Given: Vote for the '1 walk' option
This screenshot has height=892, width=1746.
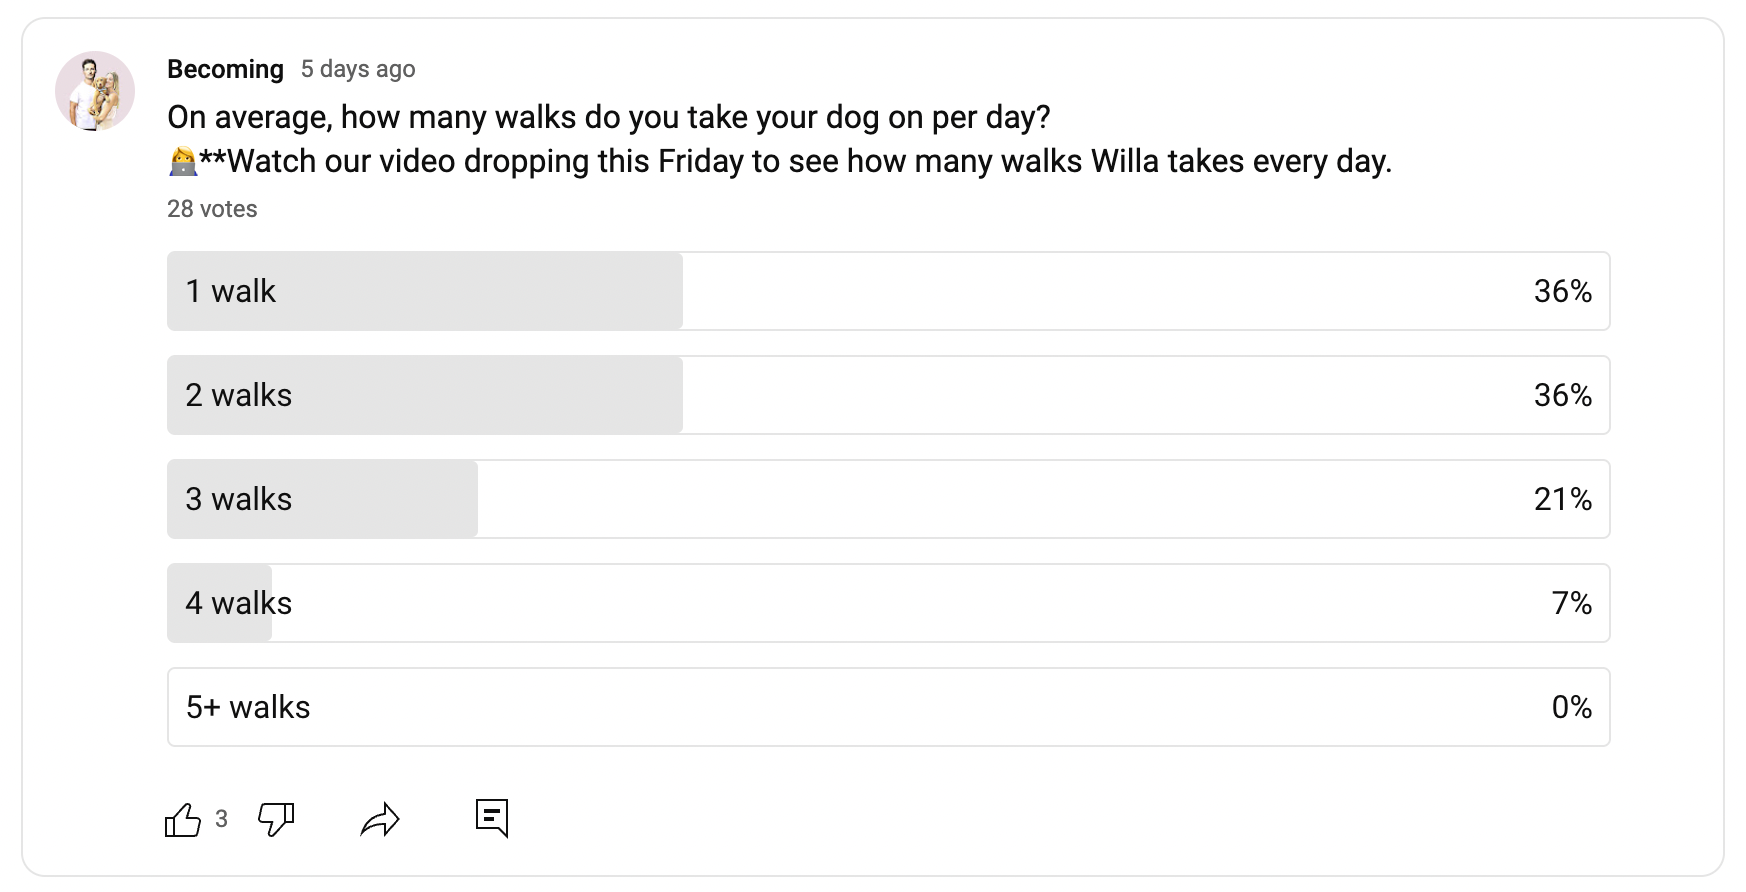Looking at the screenshot, I should [888, 291].
